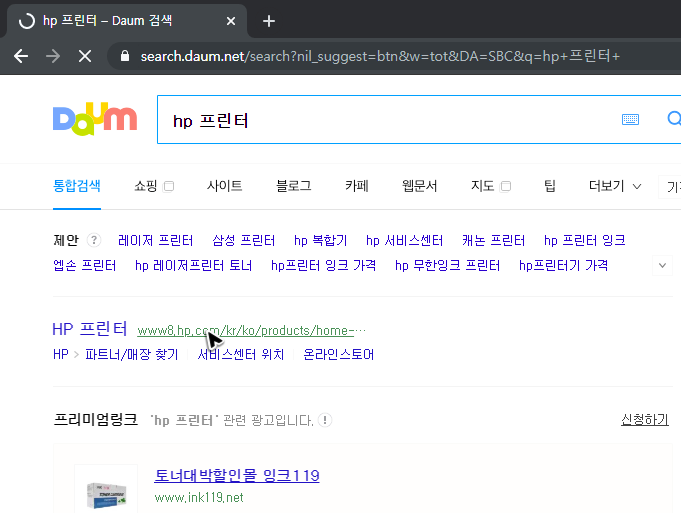Click the hp 무한잉크 프린터 suggestion
Viewport: 681px width, 513px height.
coord(447,265)
